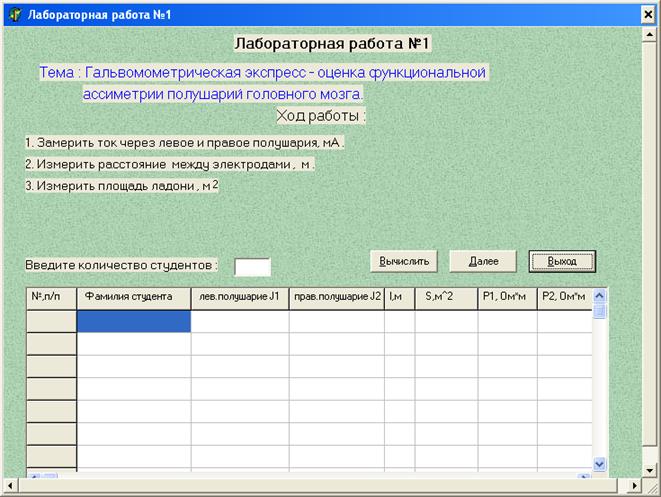Screen dimensions: 661x497
Task: Click the table's vertical scrollbar up arrow
Action: point(600,296)
